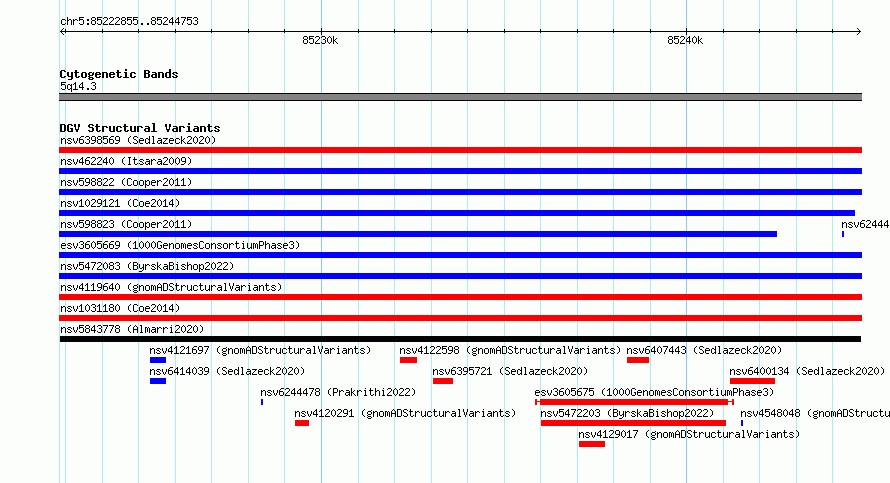
Task: Select the esv3605669 blue variant bar
Action: (x=460, y=255)
